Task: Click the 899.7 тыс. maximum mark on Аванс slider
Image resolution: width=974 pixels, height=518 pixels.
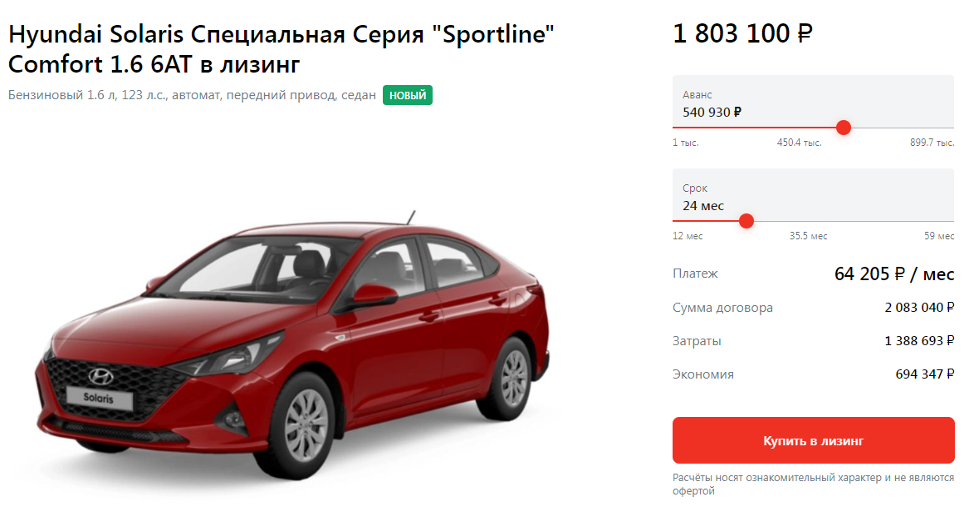Action: click(x=932, y=143)
